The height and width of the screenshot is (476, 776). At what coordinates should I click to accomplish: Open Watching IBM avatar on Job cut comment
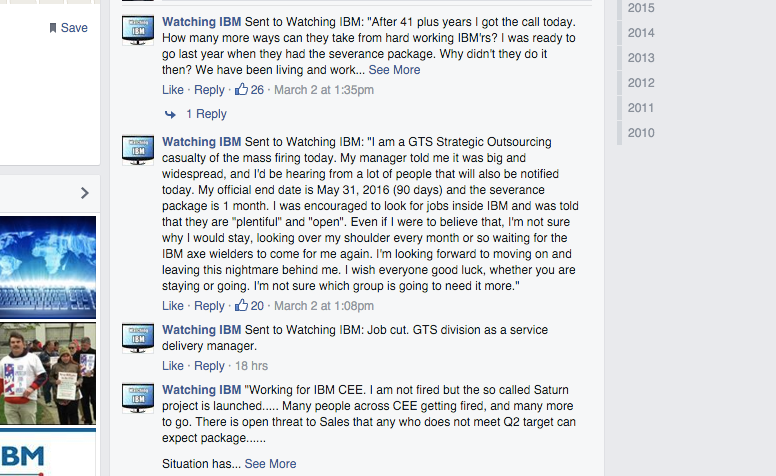coord(138,338)
